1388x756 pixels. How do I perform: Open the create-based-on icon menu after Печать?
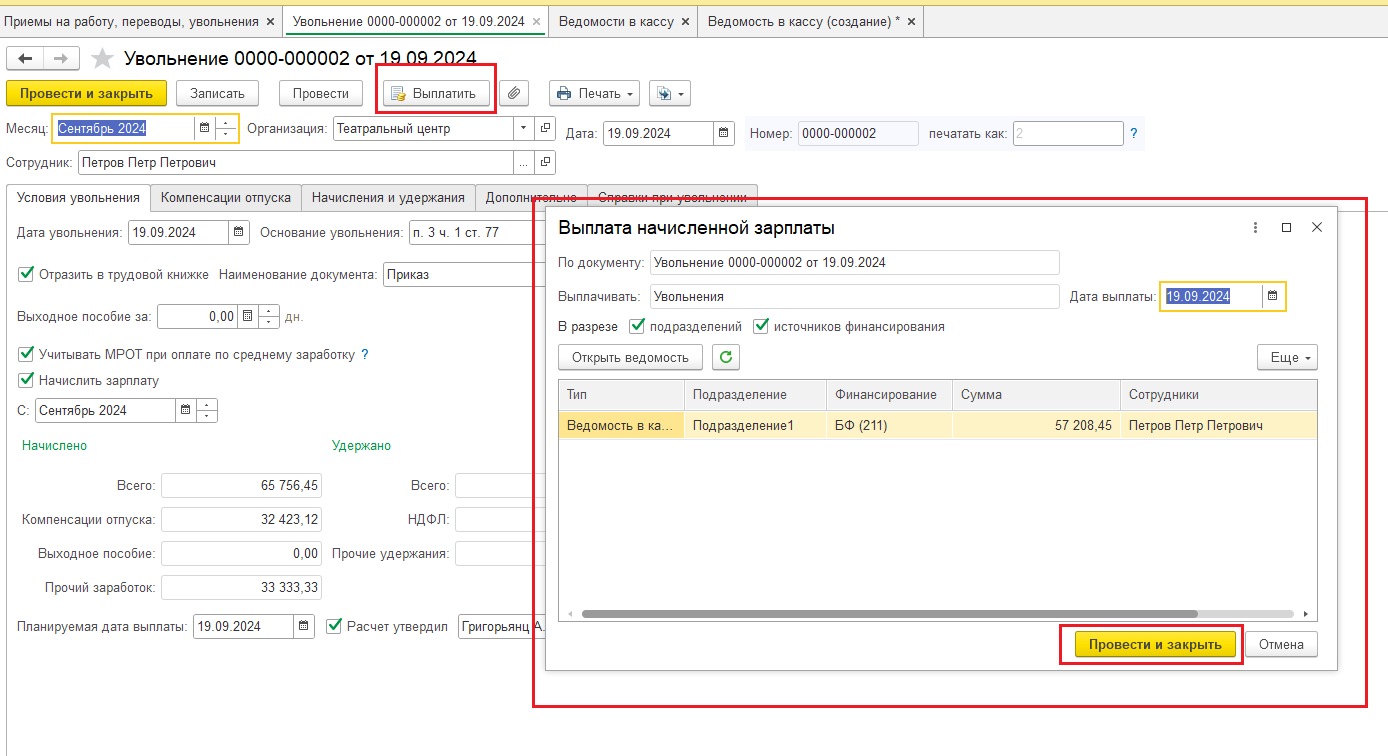point(669,93)
